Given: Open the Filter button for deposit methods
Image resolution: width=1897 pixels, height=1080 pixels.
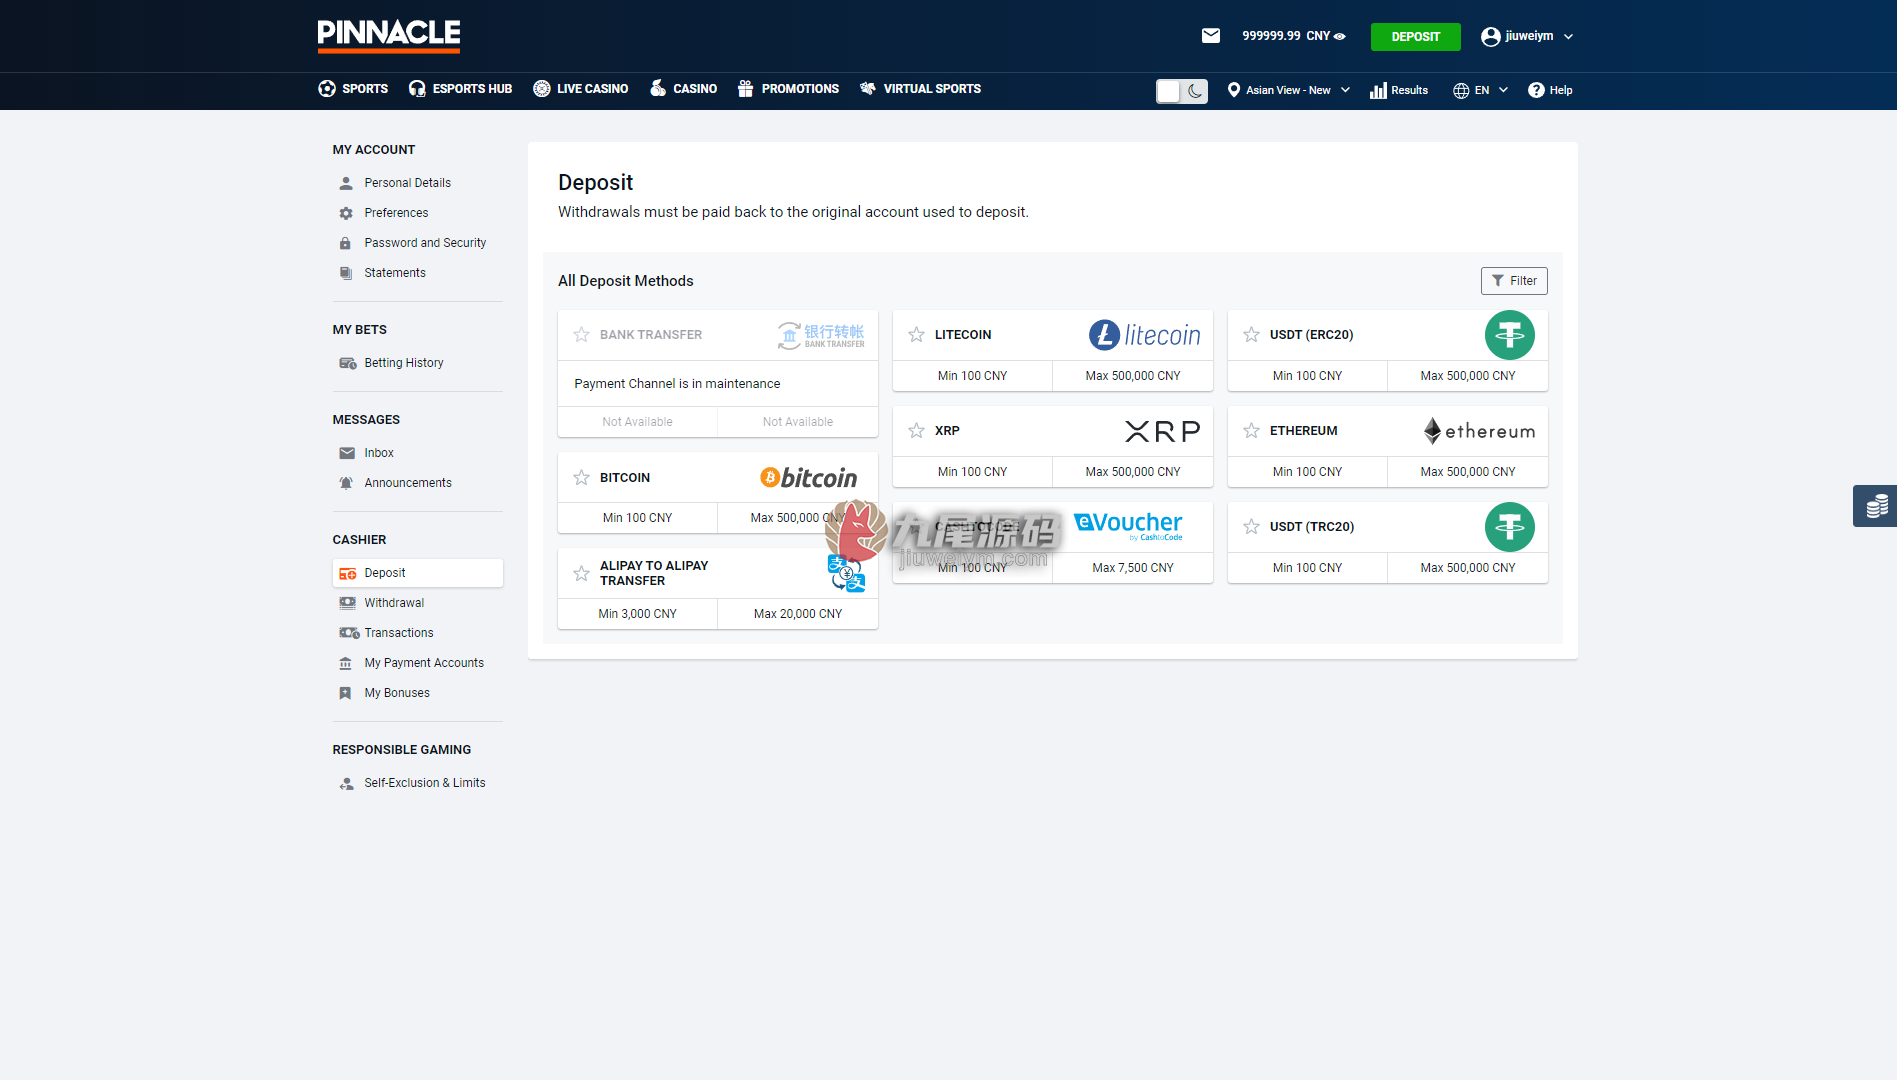Looking at the screenshot, I should coord(1514,281).
